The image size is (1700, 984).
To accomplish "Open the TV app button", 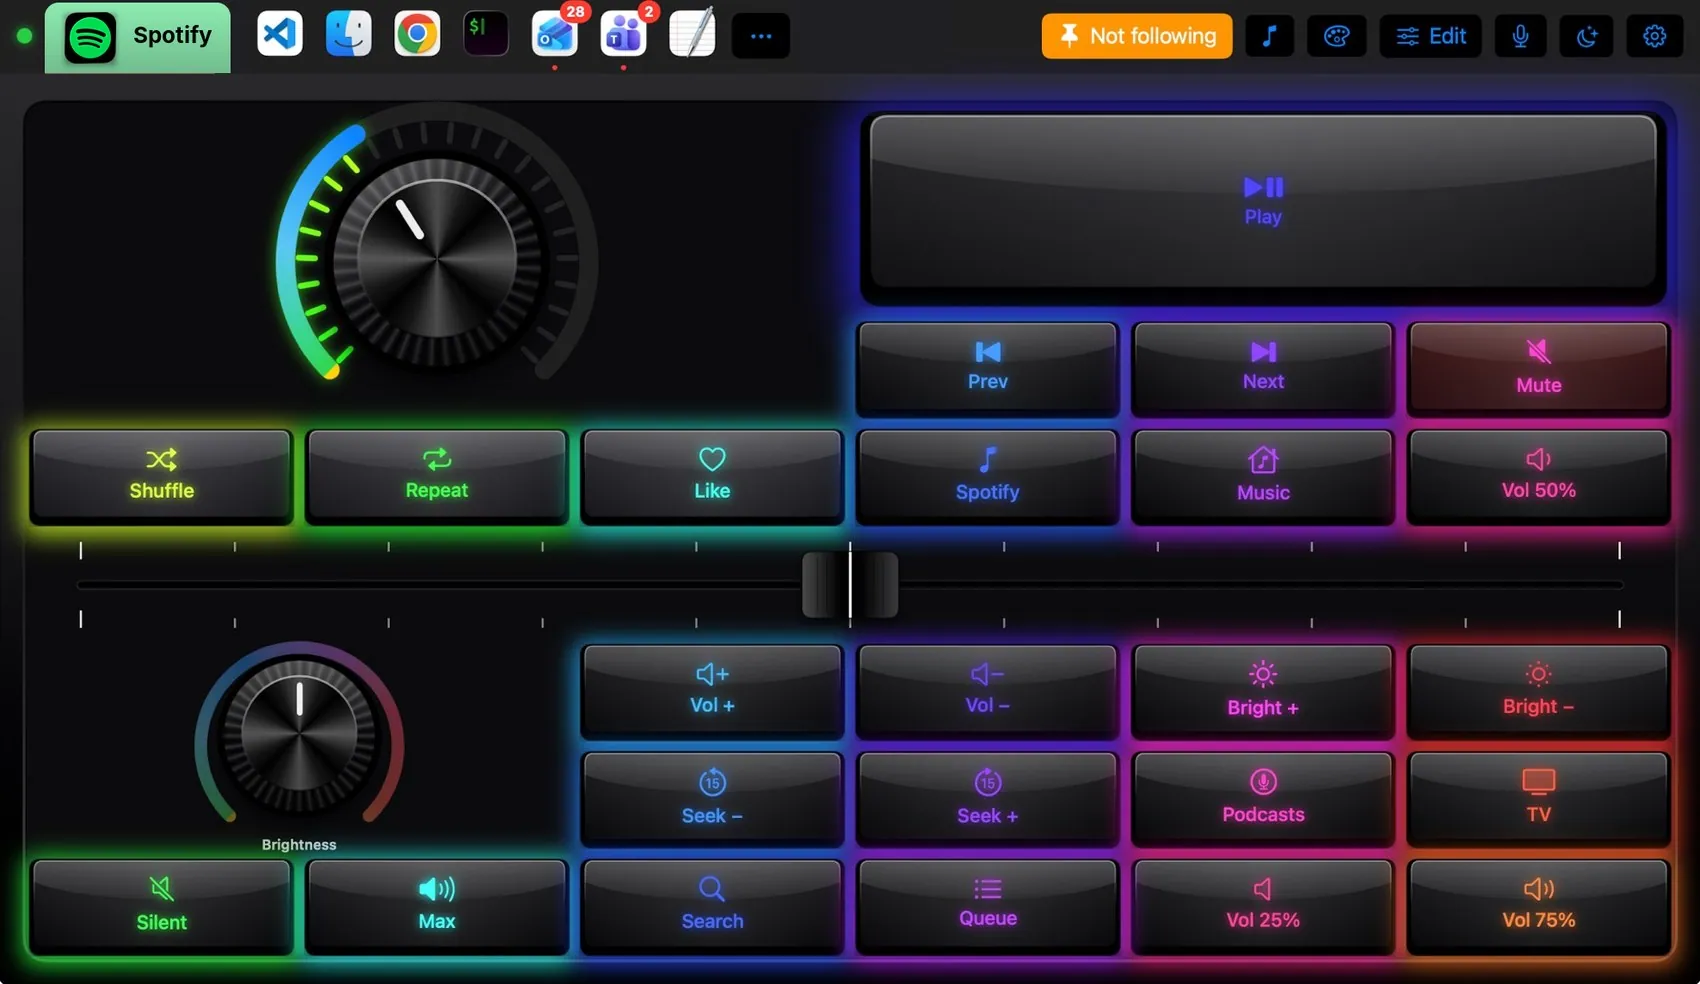I will click(1538, 799).
